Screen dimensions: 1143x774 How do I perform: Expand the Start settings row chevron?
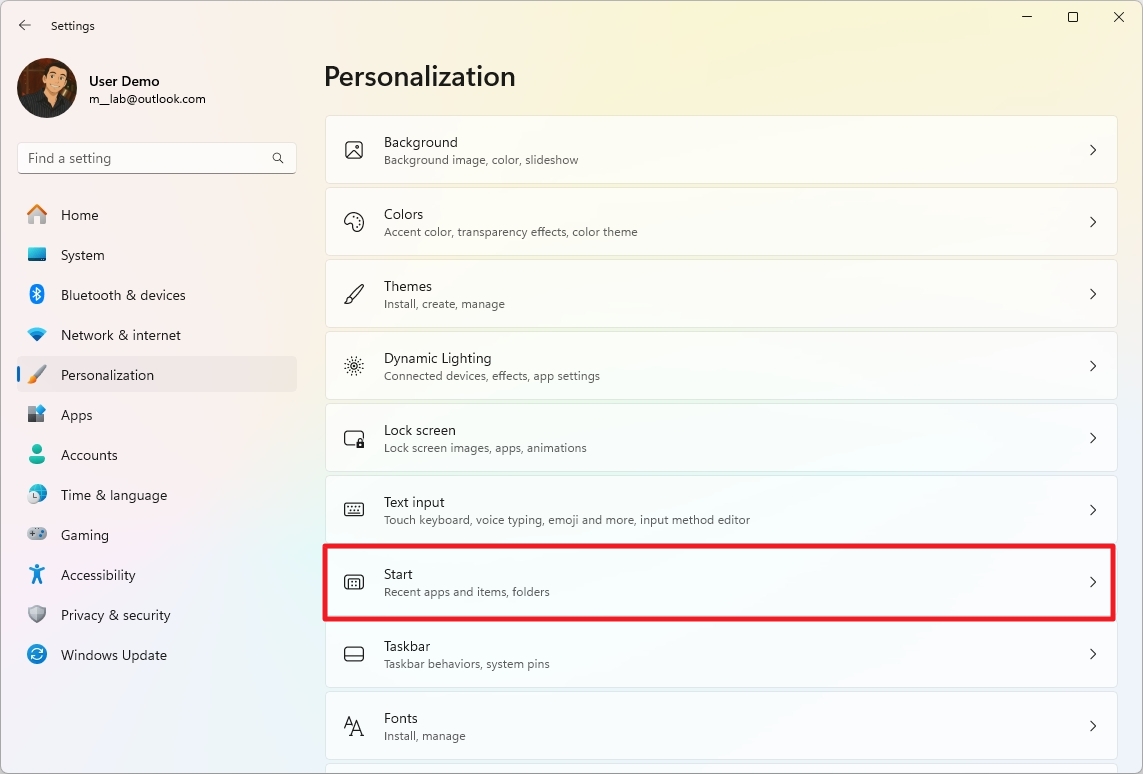click(1092, 581)
